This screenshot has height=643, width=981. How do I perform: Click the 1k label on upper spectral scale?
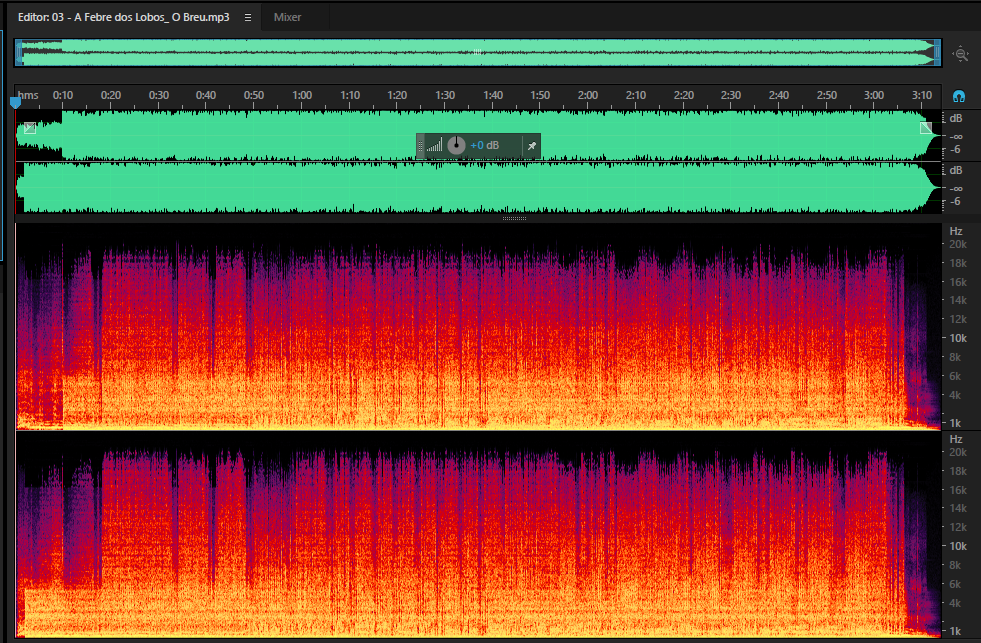(955, 423)
